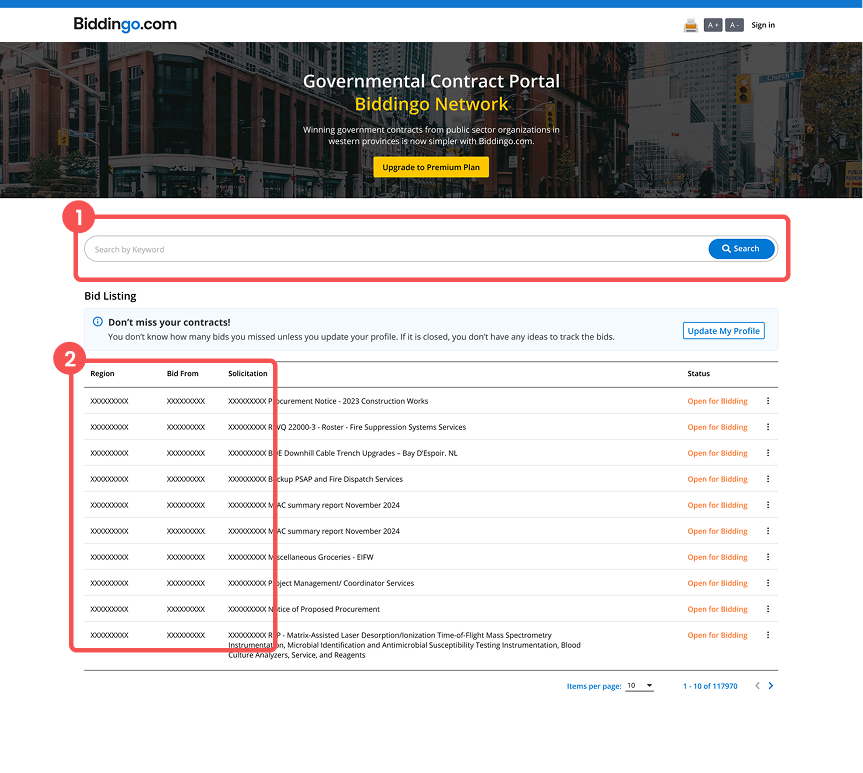The height and width of the screenshot is (773, 863).
Task: Click Open for Bidding status of Proposed Procurement
Action: [717, 609]
